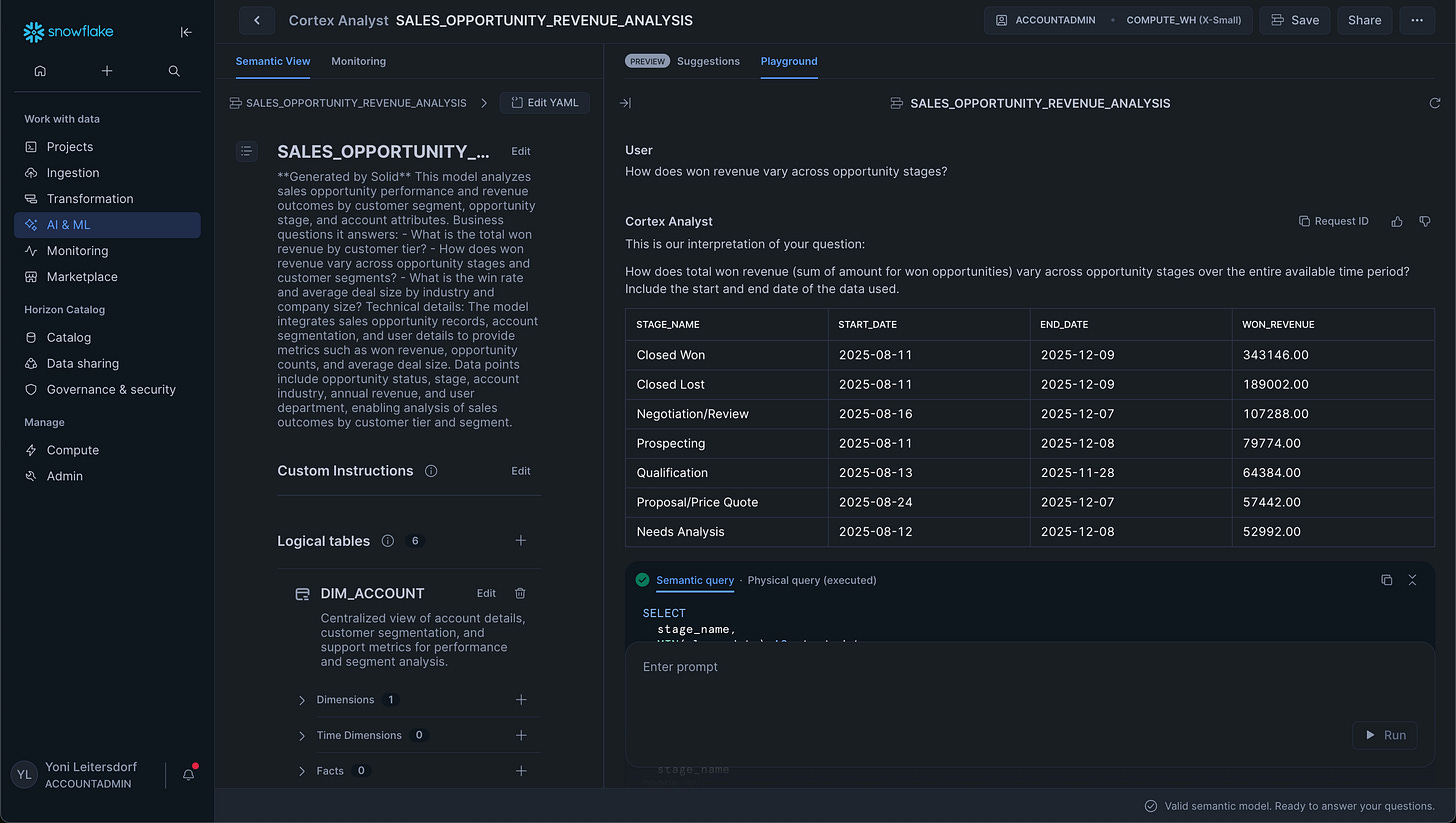1456x823 pixels.
Task: Open AI & ML in the sidebar
Action: (x=107, y=225)
